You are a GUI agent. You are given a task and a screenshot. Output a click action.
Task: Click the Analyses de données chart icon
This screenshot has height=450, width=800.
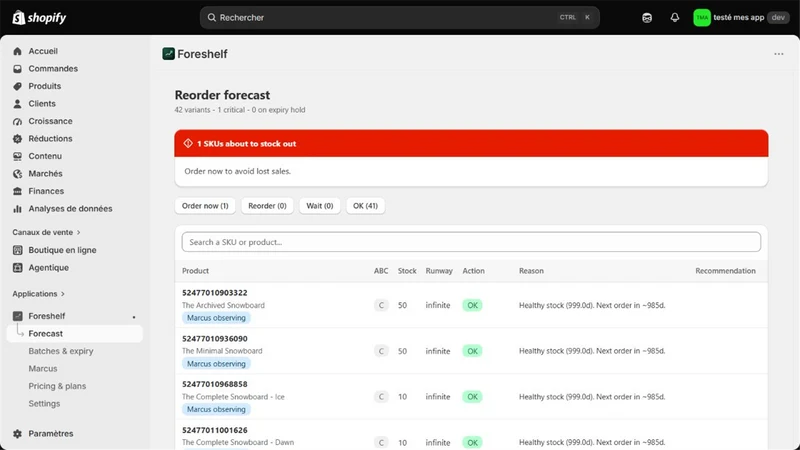click(x=17, y=209)
